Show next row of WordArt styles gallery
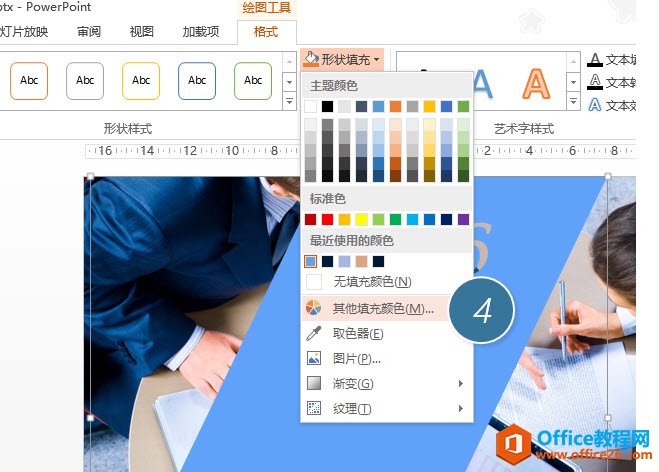This screenshot has height=472, width=659. click(573, 82)
